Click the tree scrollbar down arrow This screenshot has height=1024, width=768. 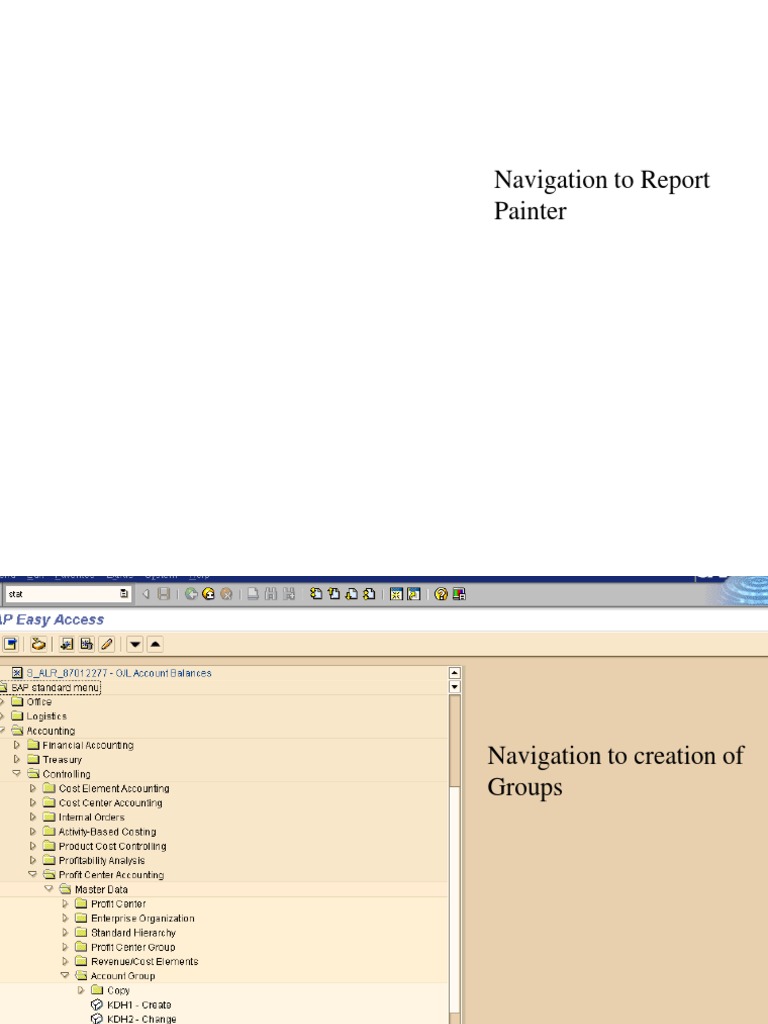point(455,686)
